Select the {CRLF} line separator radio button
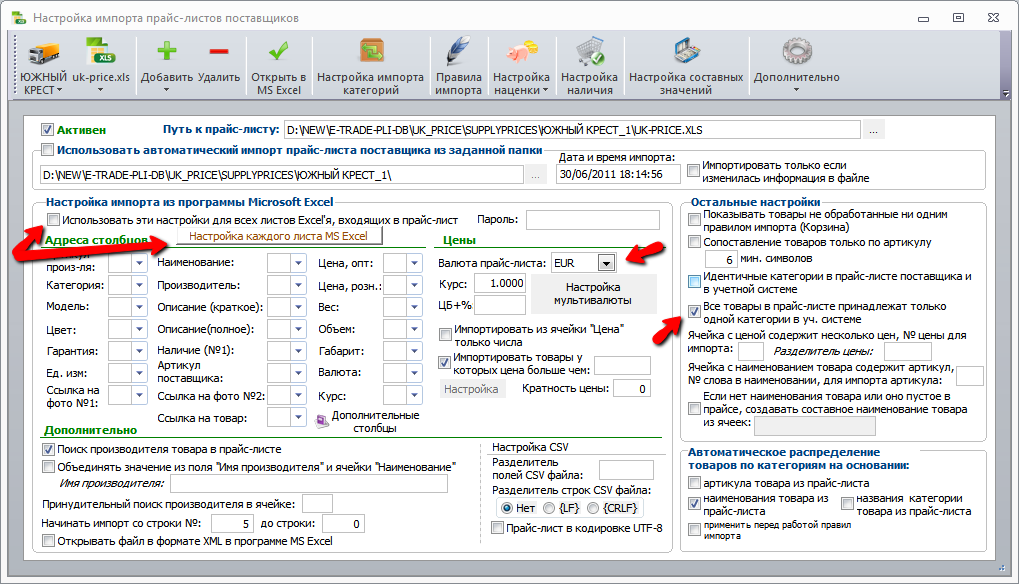1019x584 pixels. pos(593,508)
